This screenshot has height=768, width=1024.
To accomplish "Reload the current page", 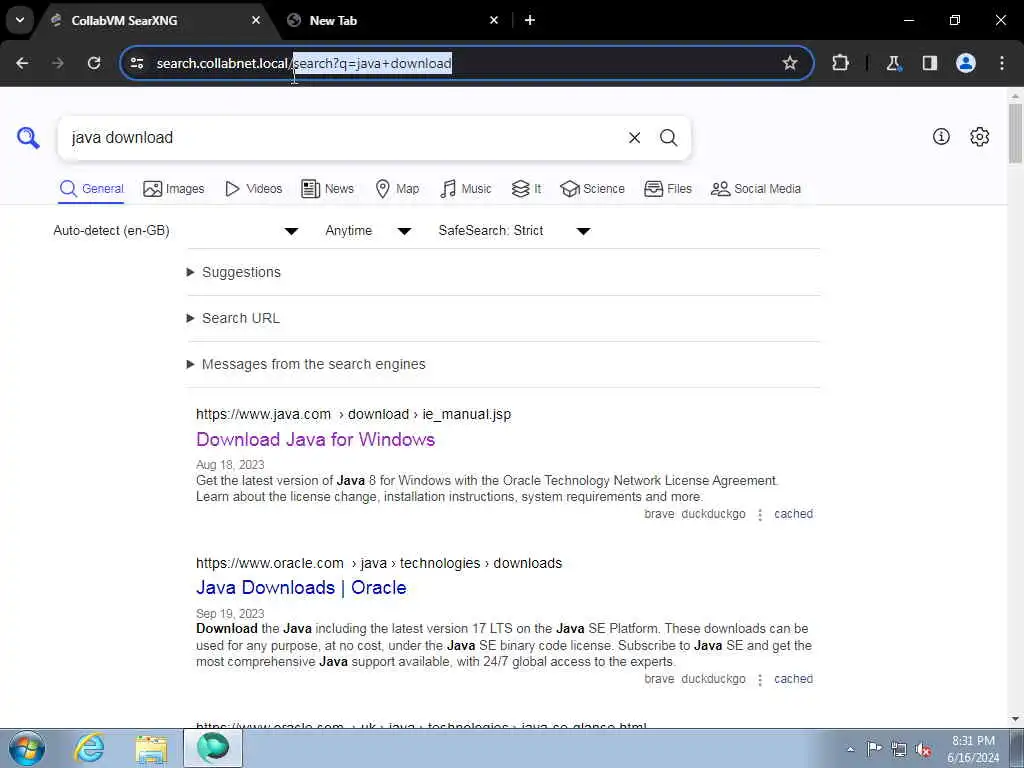I will coord(94,63).
